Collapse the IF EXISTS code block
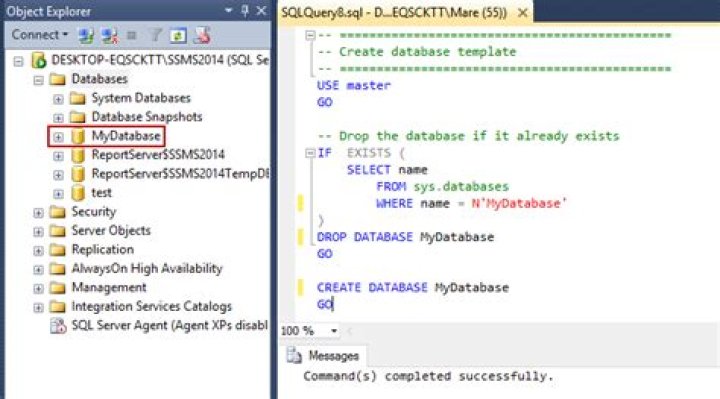This screenshot has width=720, height=399. click(310, 153)
